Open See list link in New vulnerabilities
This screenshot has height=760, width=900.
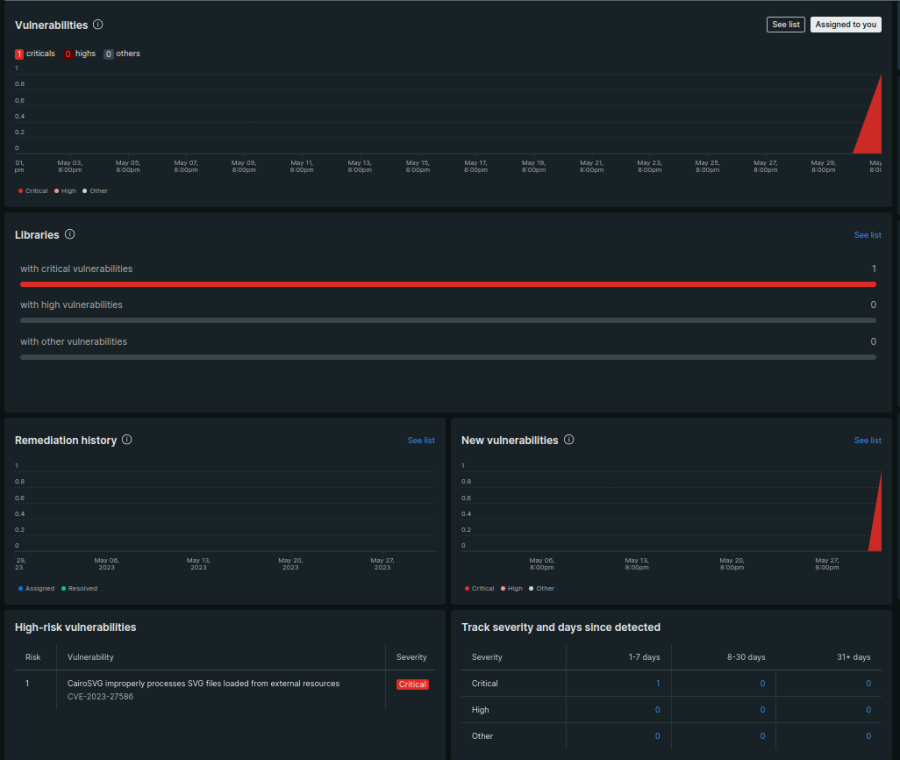coord(867,440)
